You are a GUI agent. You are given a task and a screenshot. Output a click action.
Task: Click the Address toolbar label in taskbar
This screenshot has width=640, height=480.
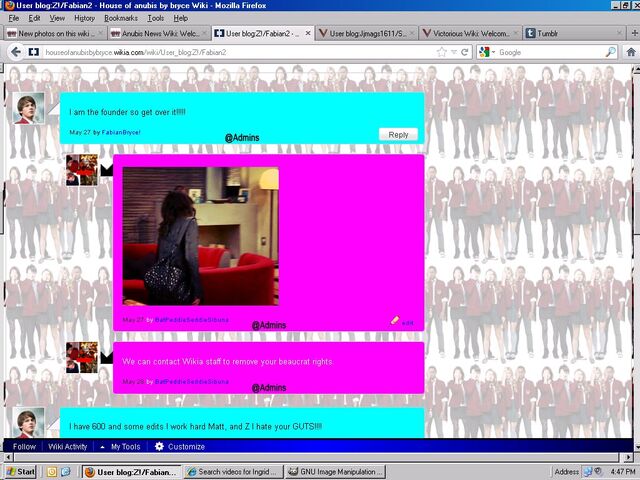(567, 472)
